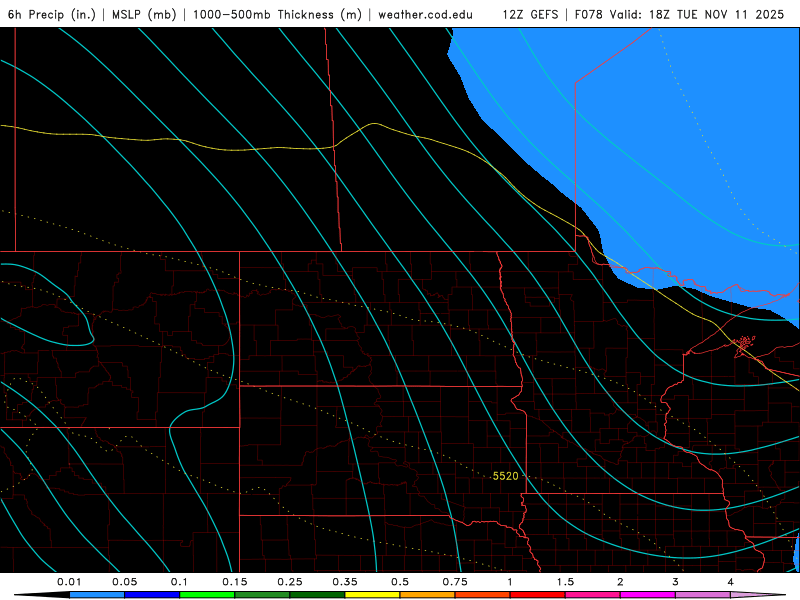Click the yellow 0.35 color swatch
The height and width of the screenshot is (600, 800).
[x=372, y=595]
